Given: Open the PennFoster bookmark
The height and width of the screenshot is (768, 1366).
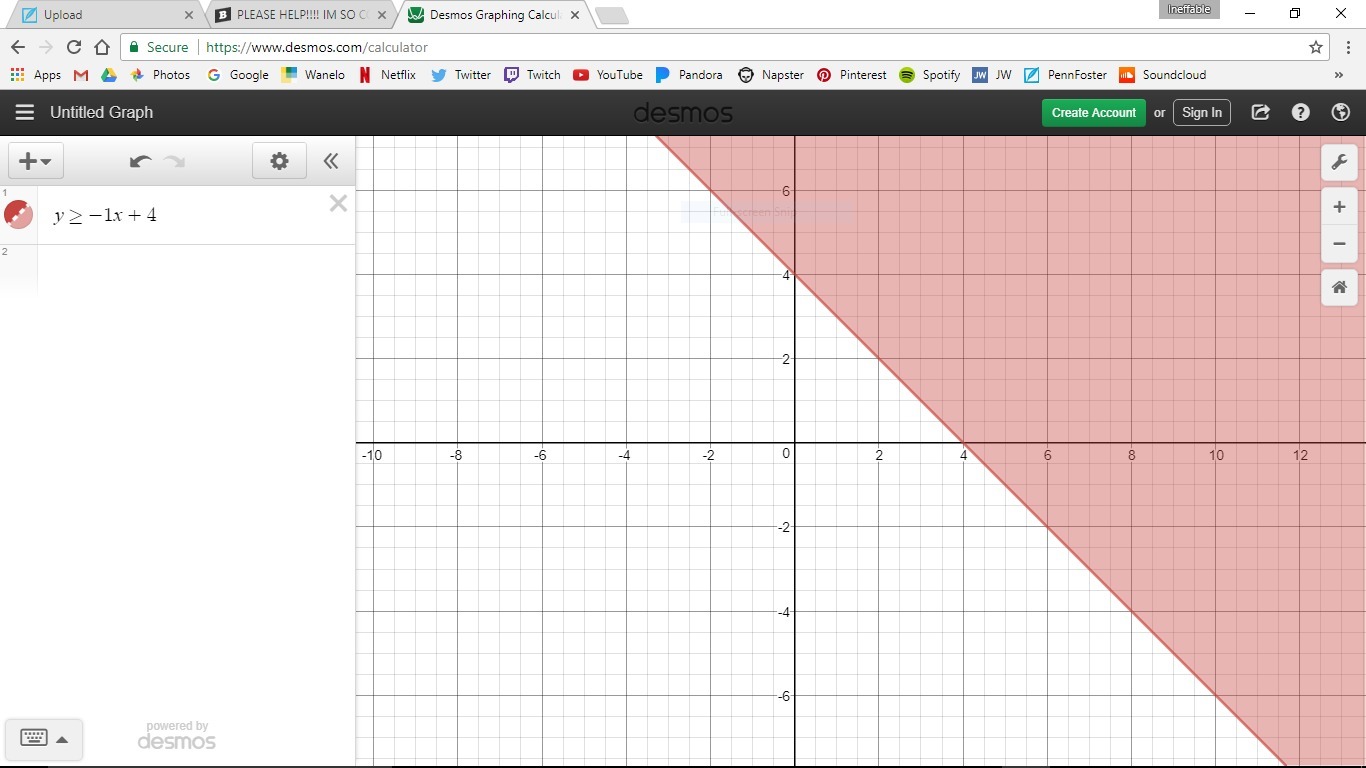Looking at the screenshot, I should point(1065,75).
